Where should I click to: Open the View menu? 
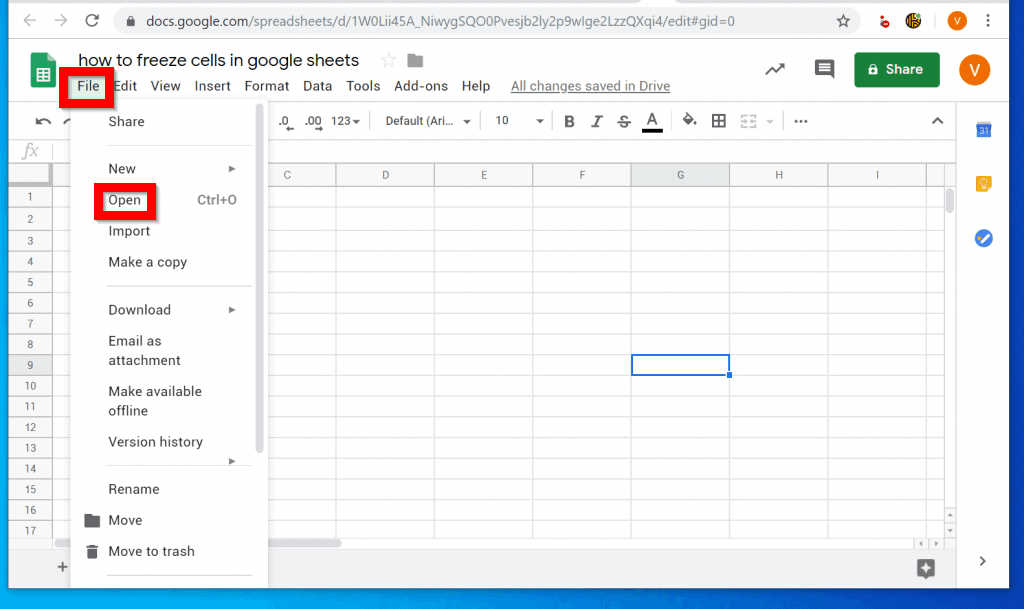coord(165,86)
